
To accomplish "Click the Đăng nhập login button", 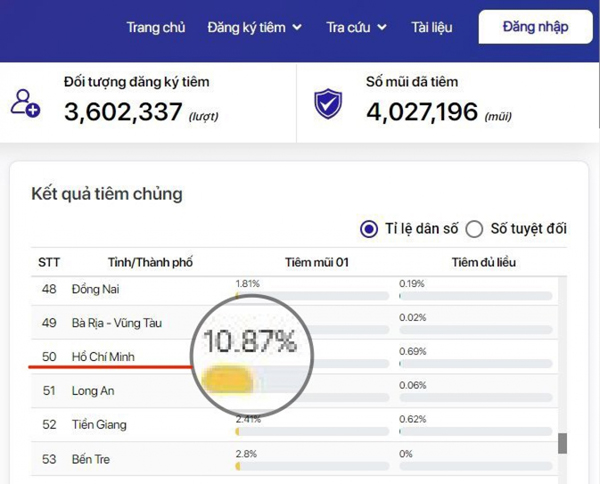I will tap(535, 27).
